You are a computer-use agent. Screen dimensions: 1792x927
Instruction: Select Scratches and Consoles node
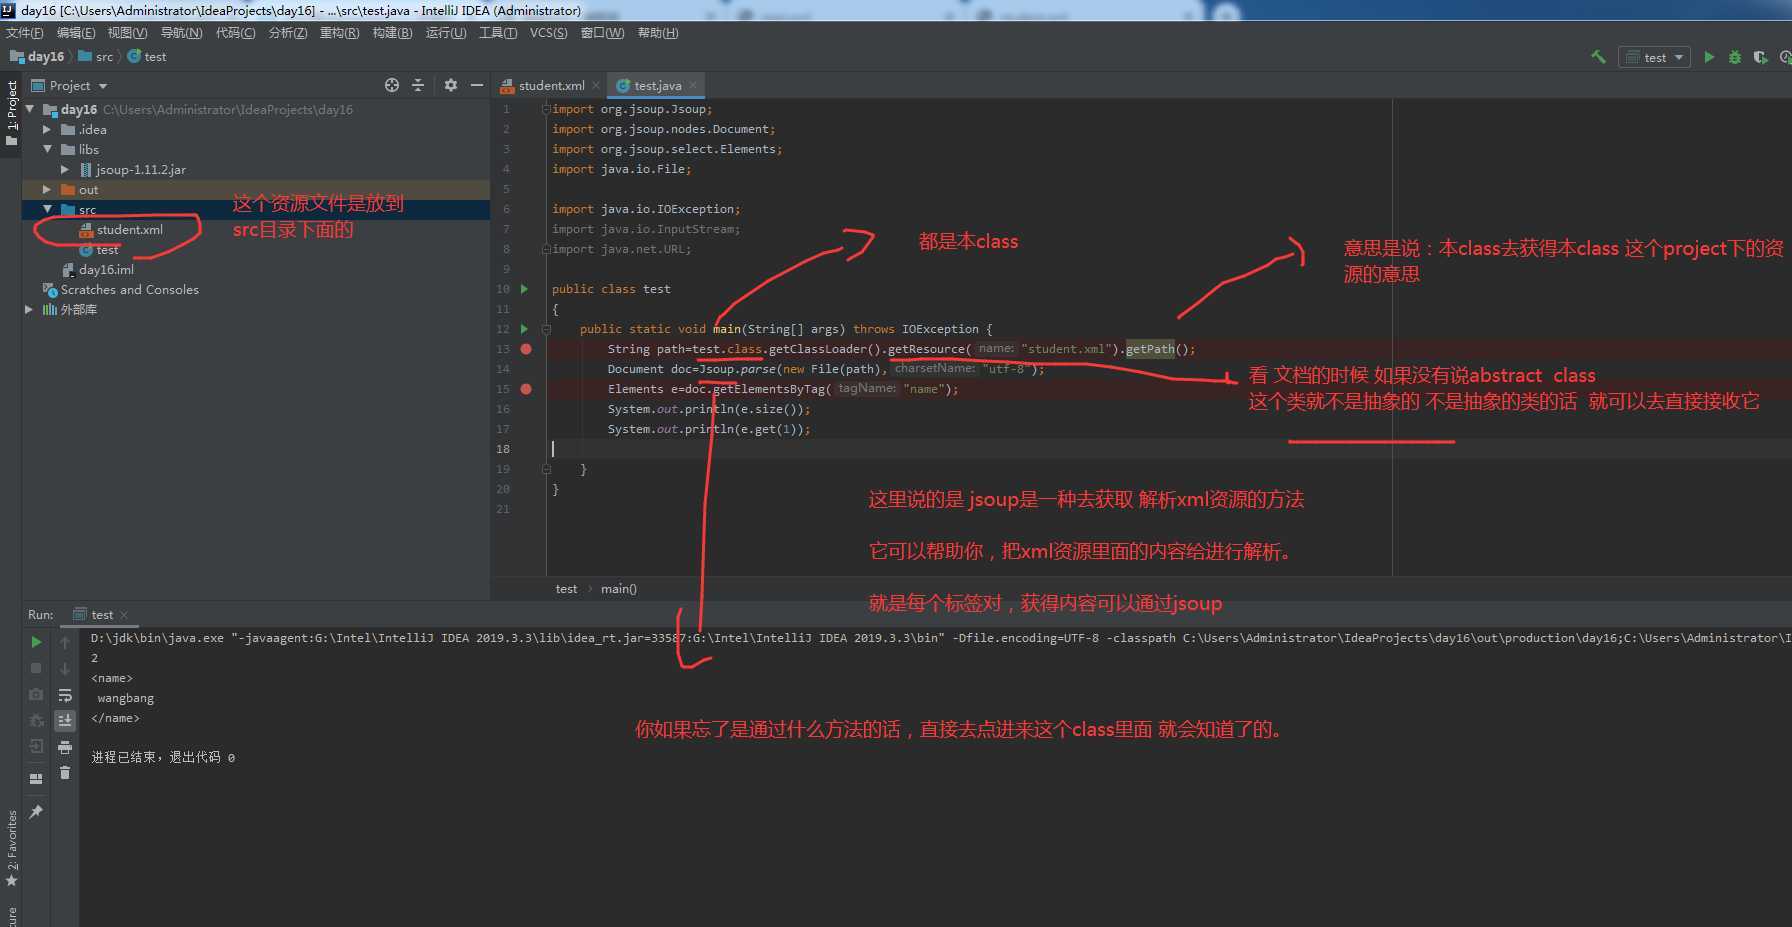[x=129, y=289]
